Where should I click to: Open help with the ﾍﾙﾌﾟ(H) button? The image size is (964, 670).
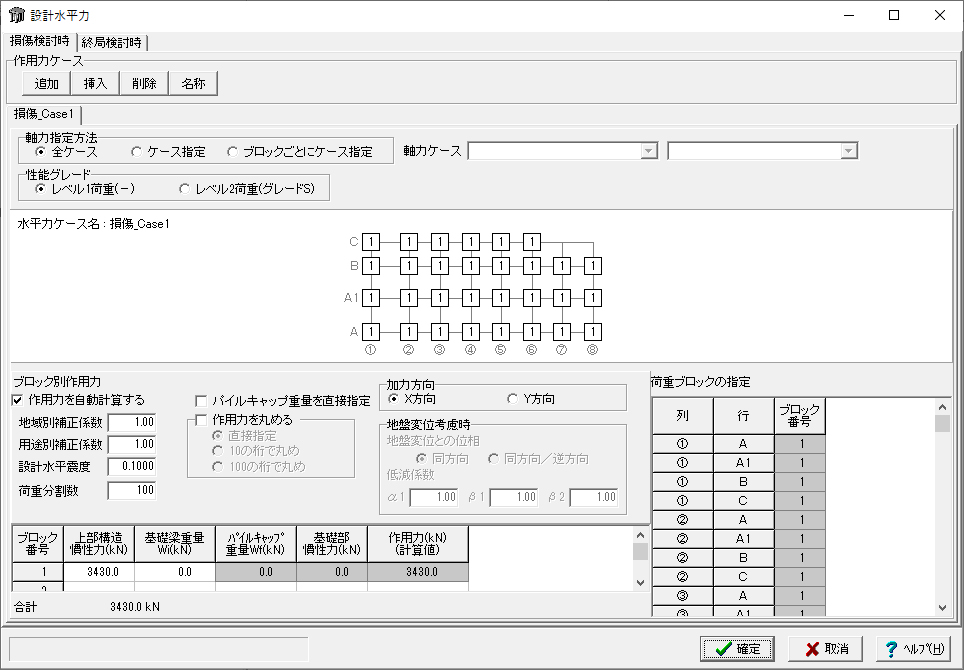[x=914, y=648]
